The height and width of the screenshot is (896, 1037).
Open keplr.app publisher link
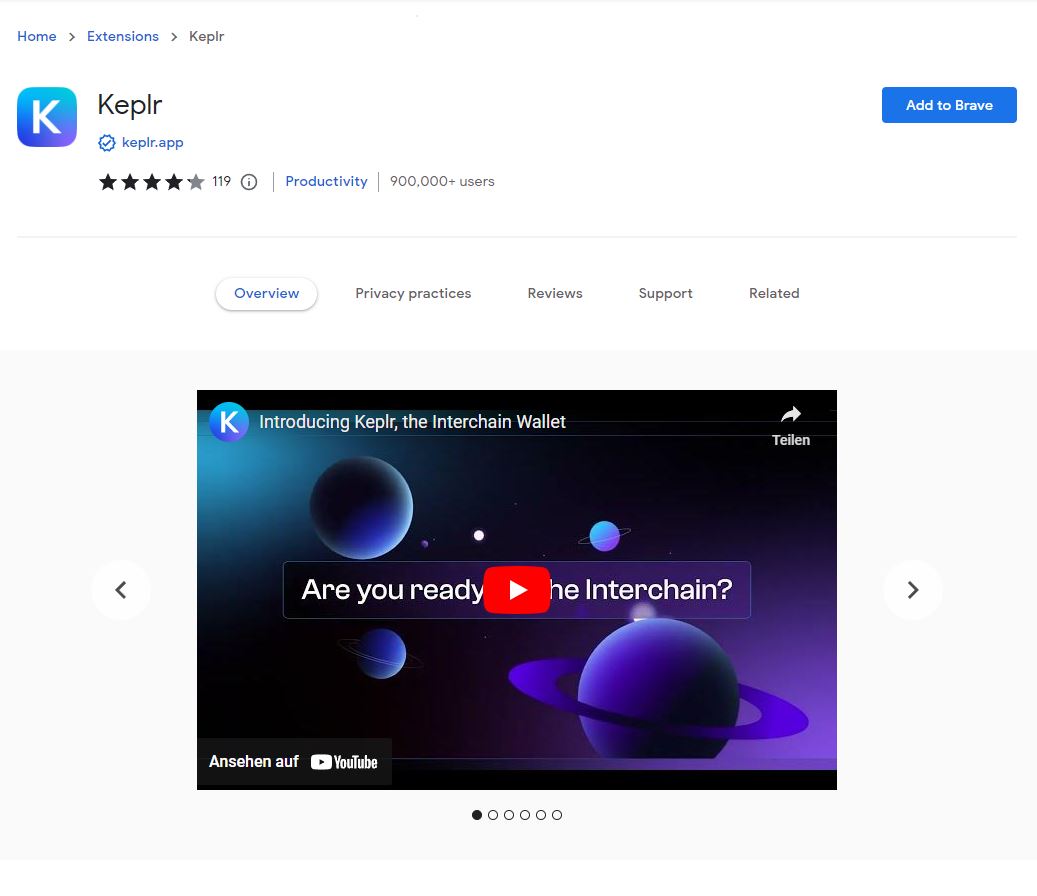point(153,143)
